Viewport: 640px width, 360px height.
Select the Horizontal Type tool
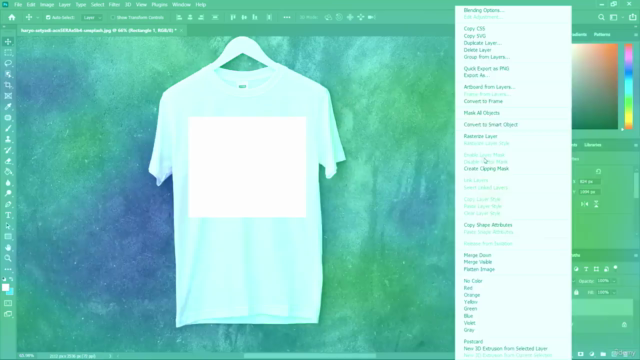coord(8,215)
